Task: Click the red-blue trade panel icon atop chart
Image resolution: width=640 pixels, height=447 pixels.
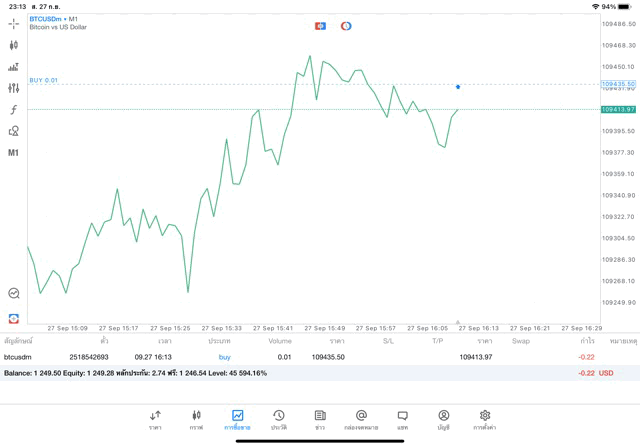Action: [320, 26]
